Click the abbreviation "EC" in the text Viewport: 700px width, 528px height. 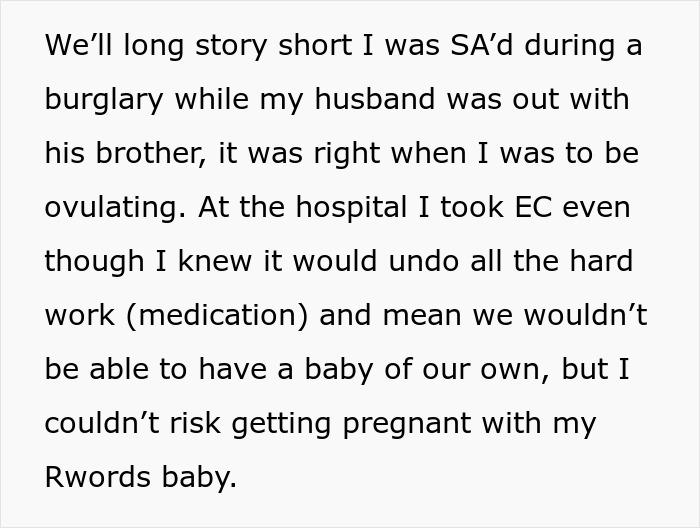[x=533, y=208]
